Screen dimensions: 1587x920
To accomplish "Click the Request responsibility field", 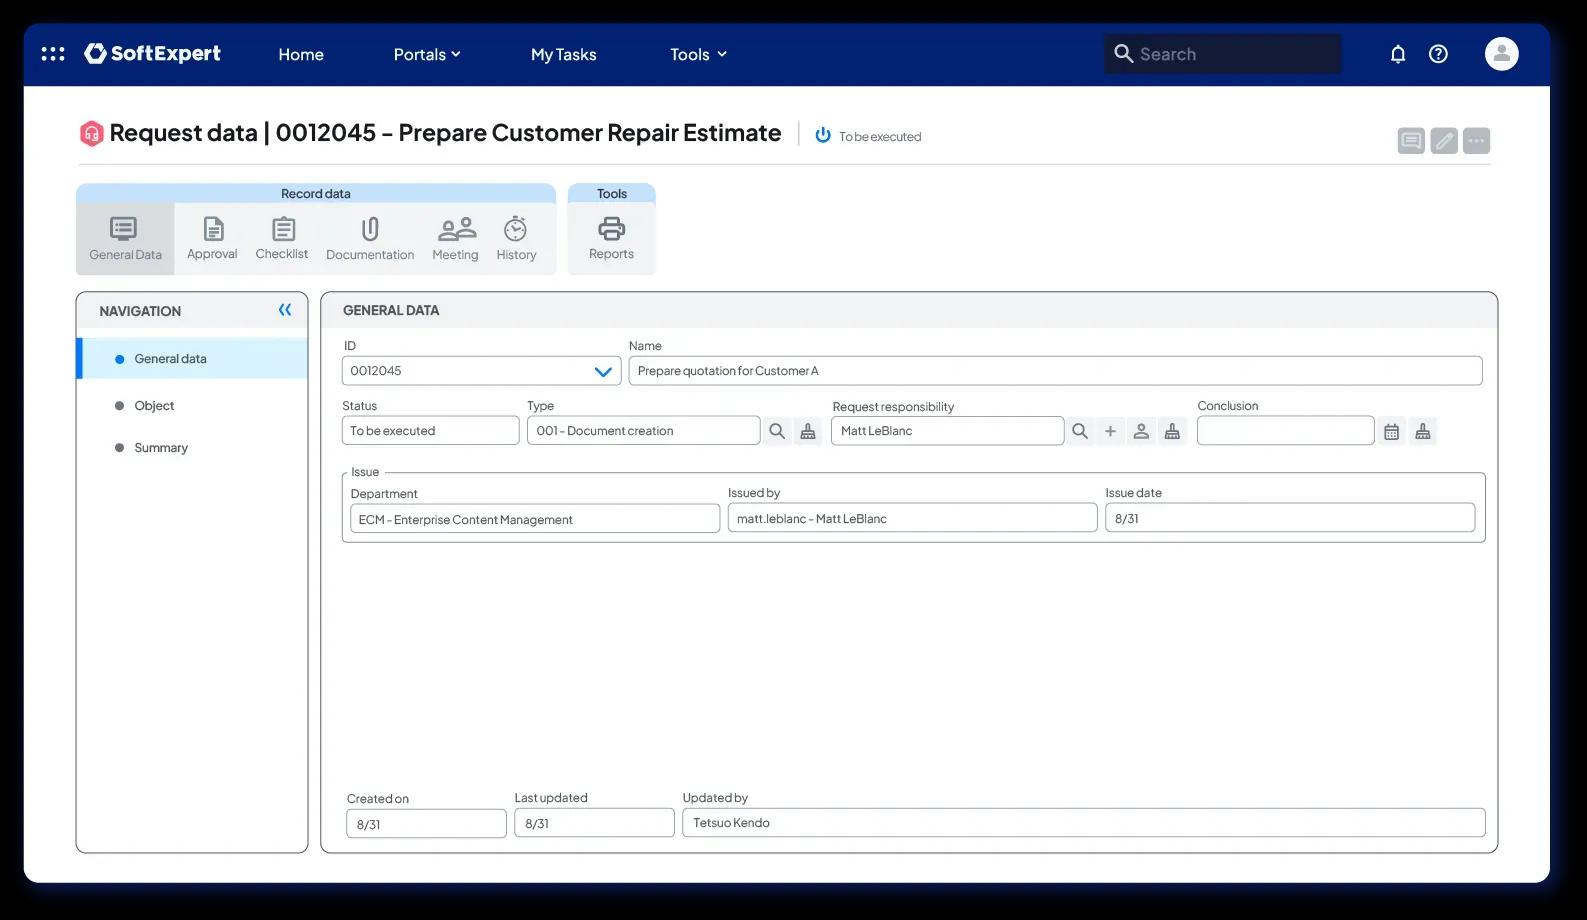I will 947,430.
